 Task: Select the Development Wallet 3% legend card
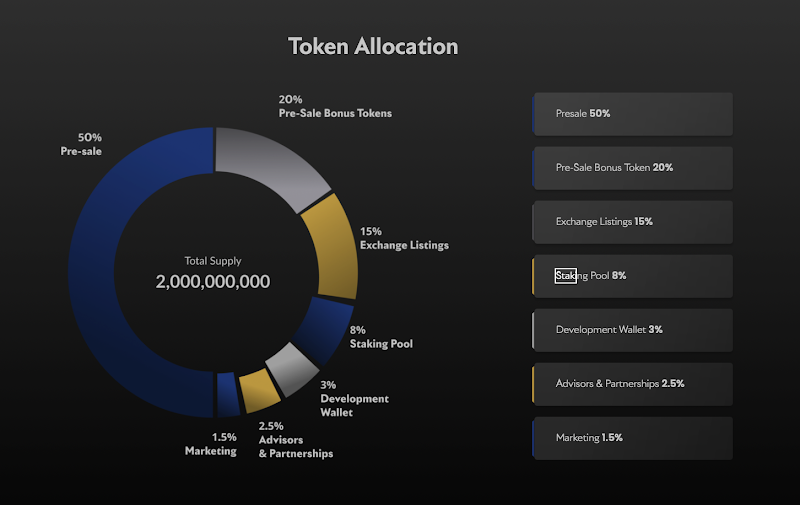pos(632,330)
